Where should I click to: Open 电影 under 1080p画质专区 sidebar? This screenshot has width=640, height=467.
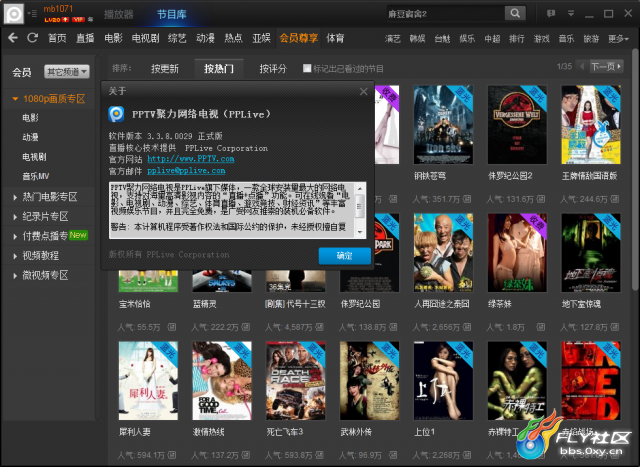pyautogui.click(x=30, y=118)
